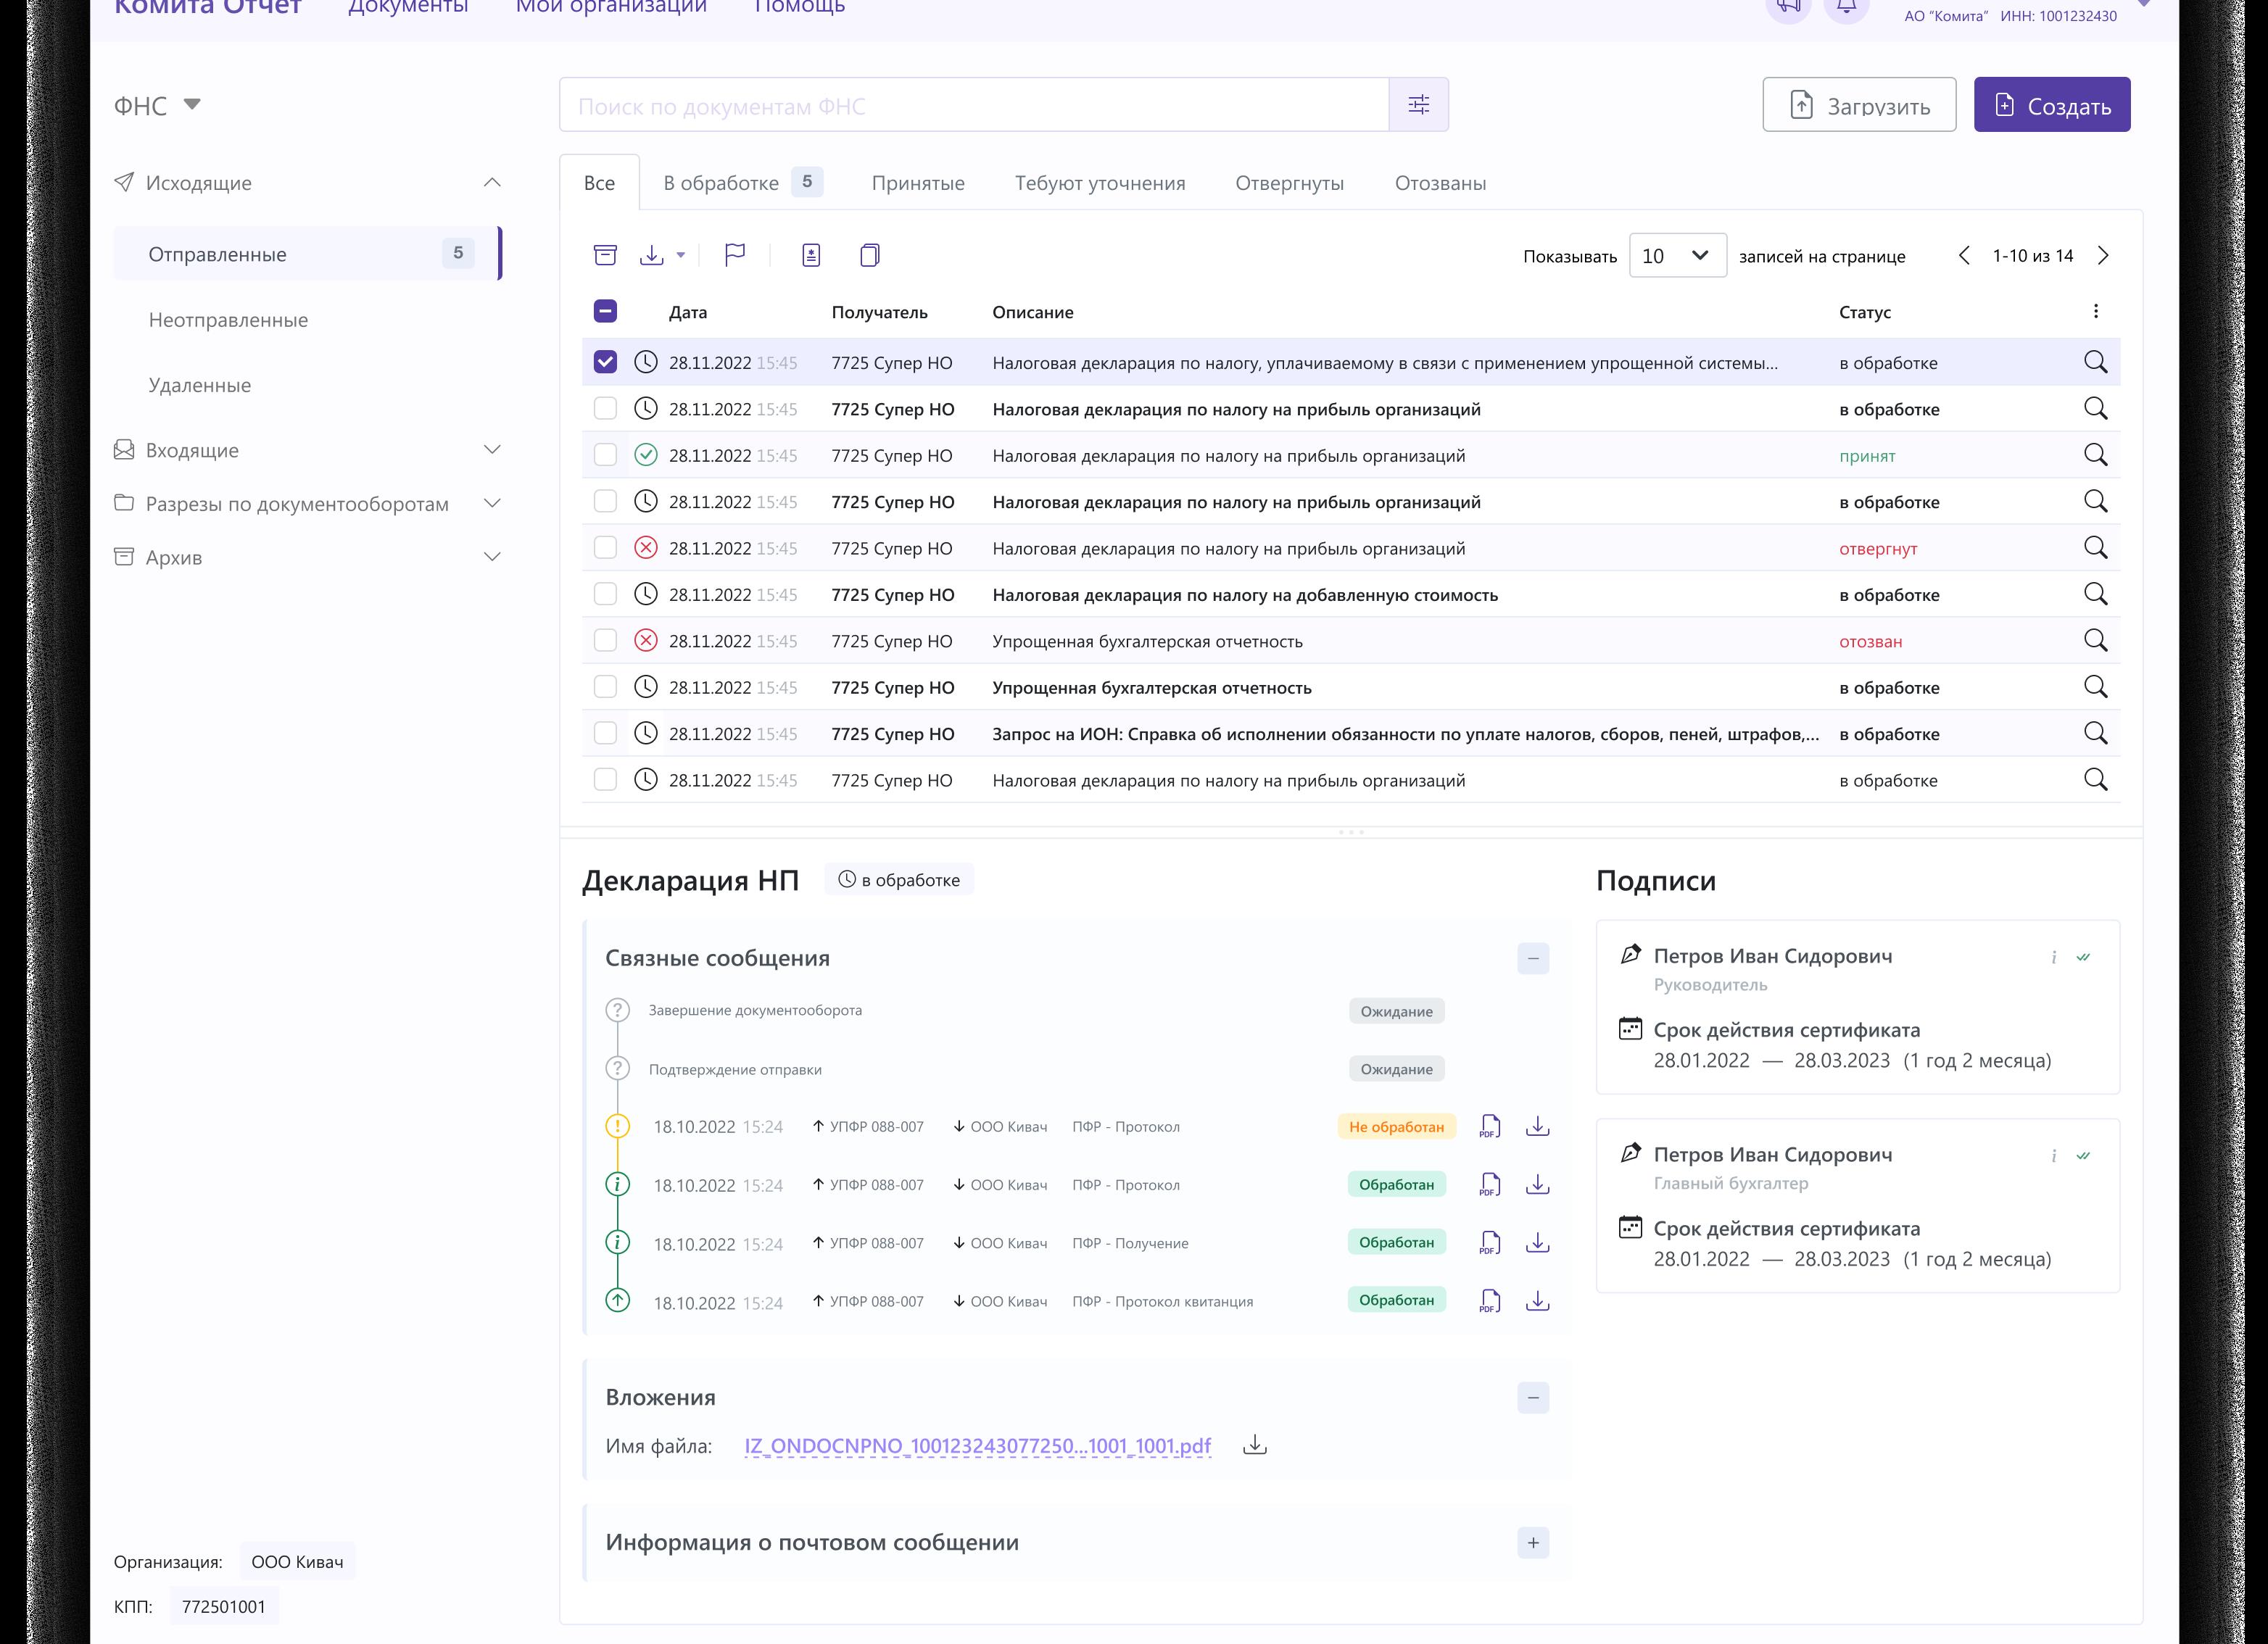Open the three-dot column options menu
This screenshot has width=2268, height=1644.
[2096, 311]
